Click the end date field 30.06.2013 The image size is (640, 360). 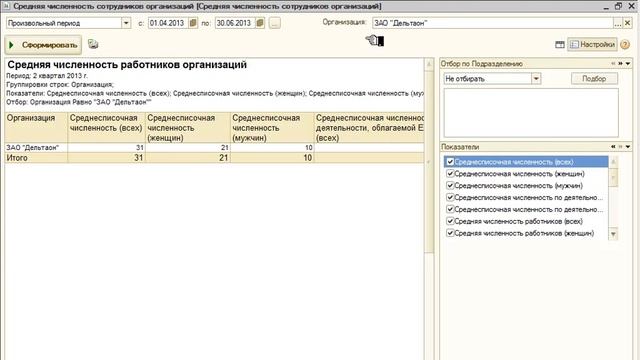(235, 23)
